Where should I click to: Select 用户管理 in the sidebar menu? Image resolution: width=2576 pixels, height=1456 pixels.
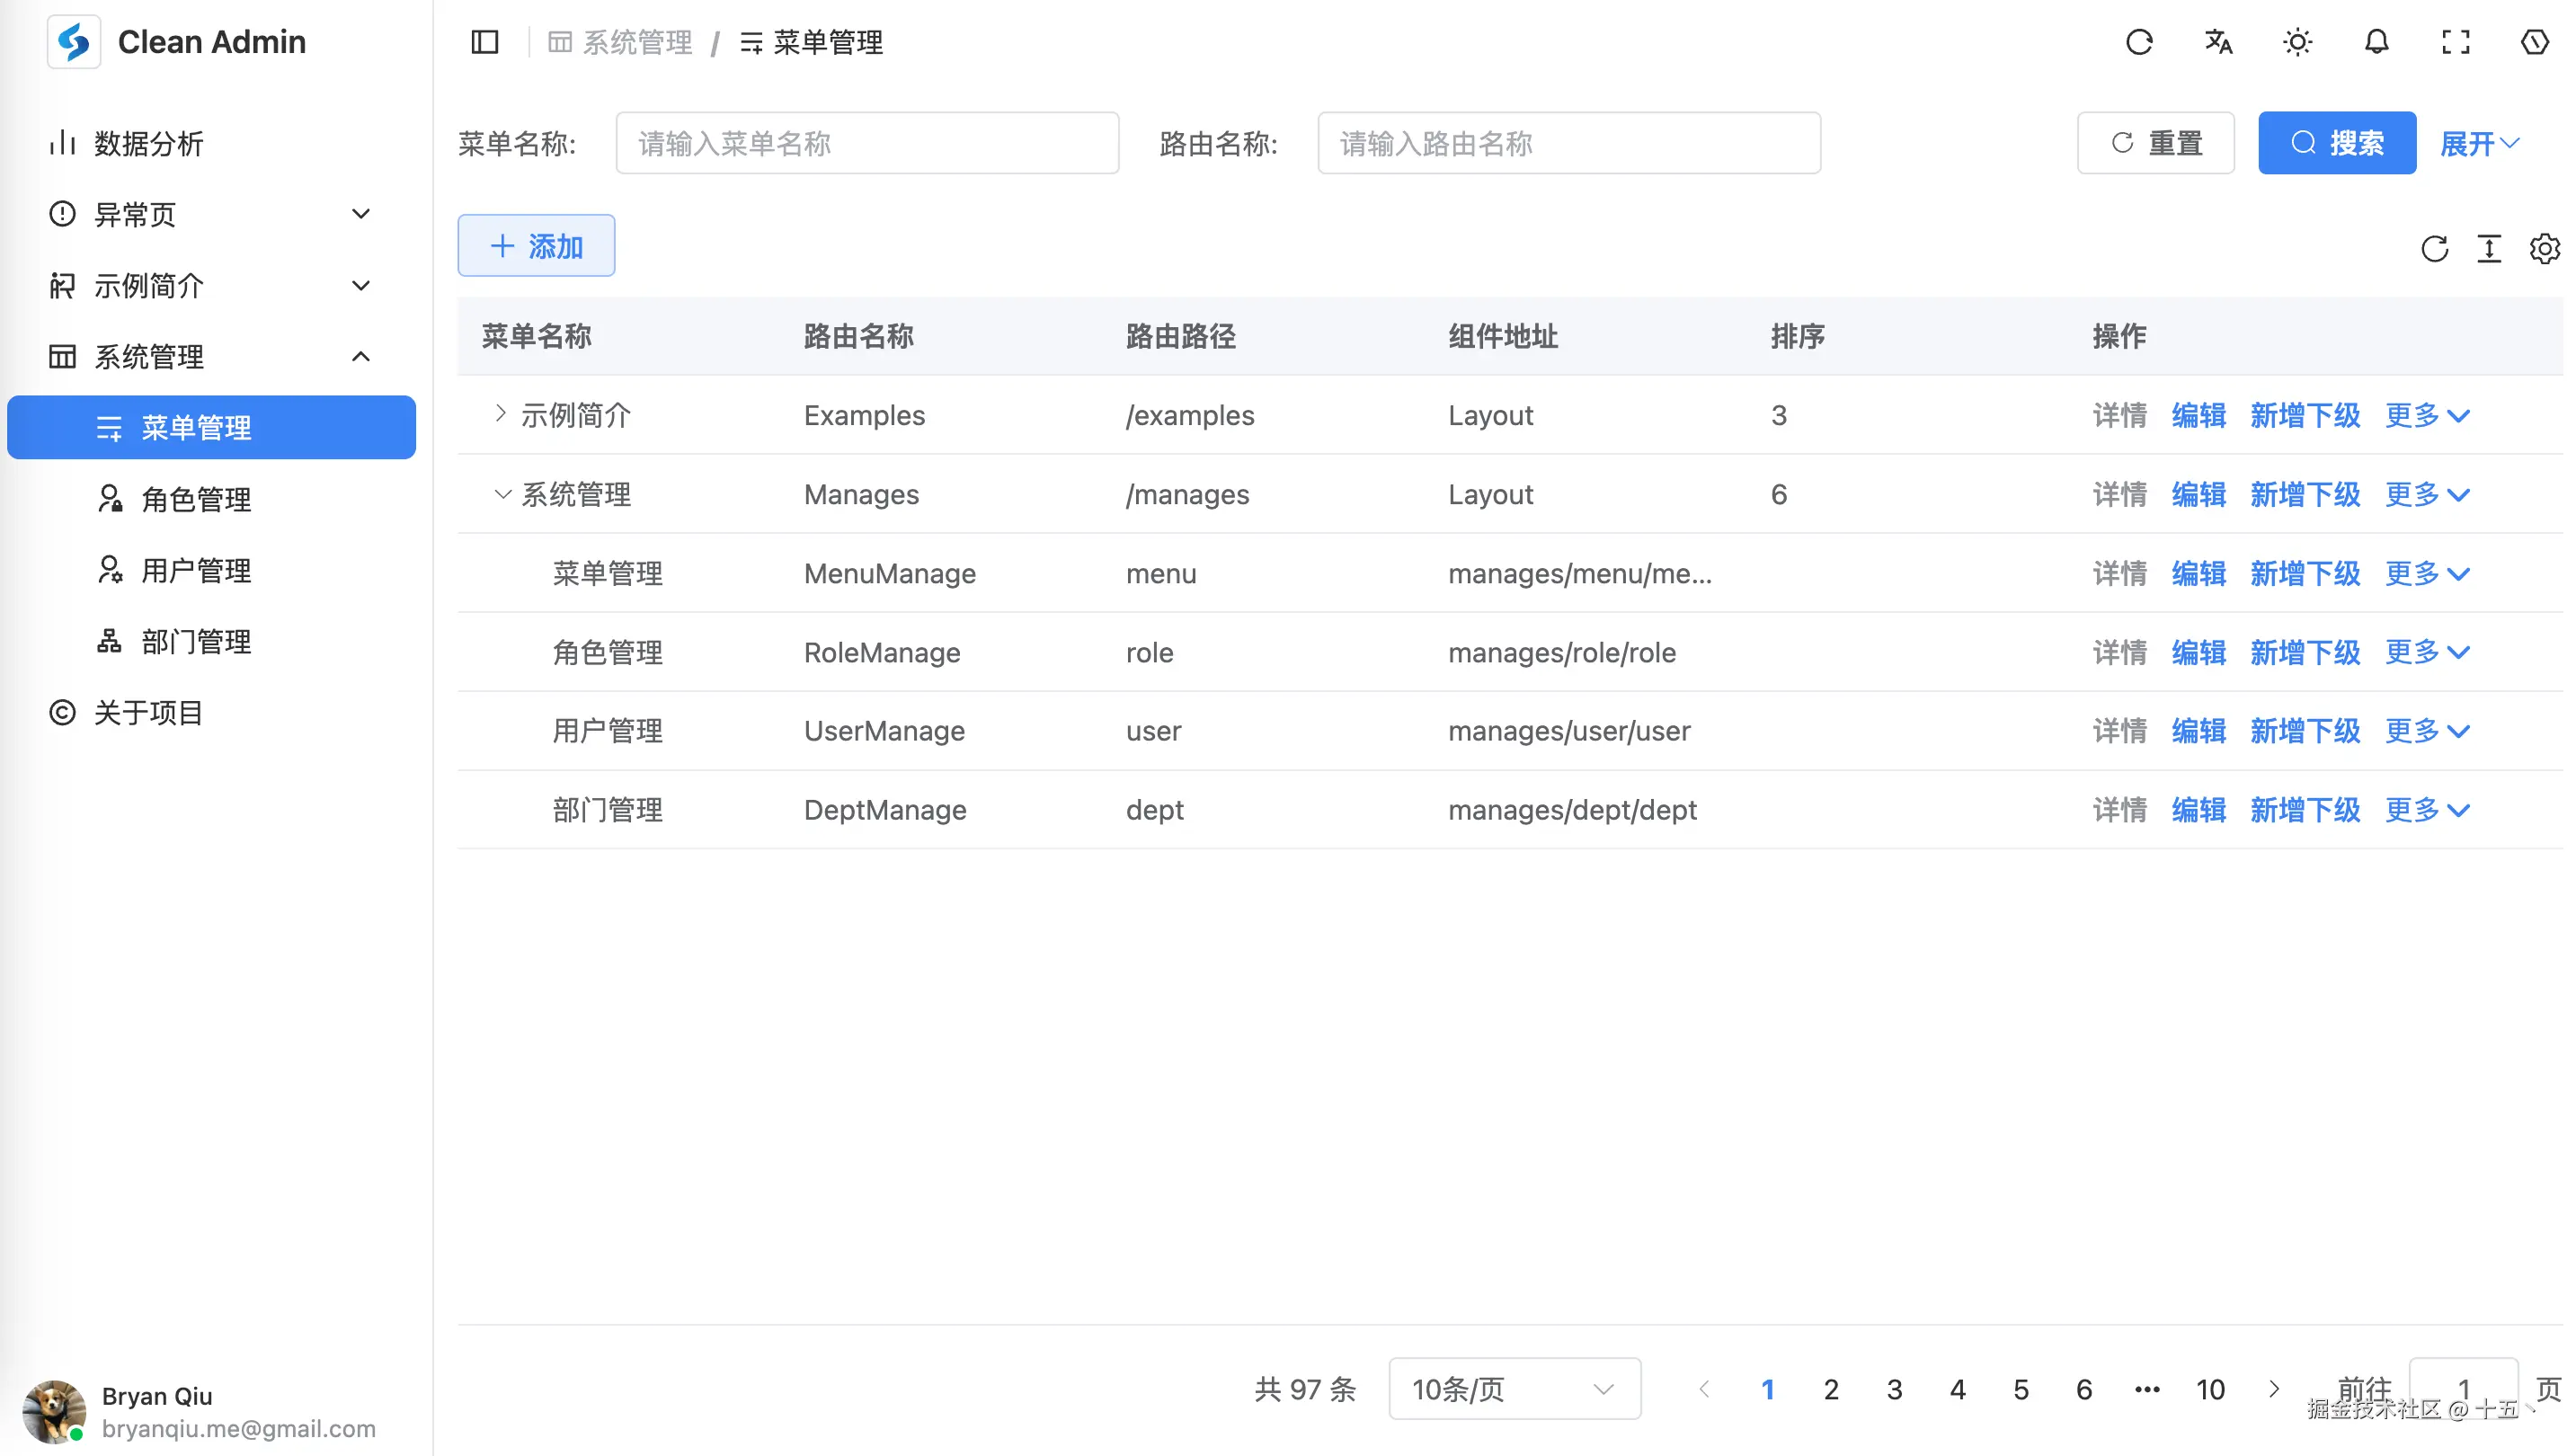[x=196, y=570]
